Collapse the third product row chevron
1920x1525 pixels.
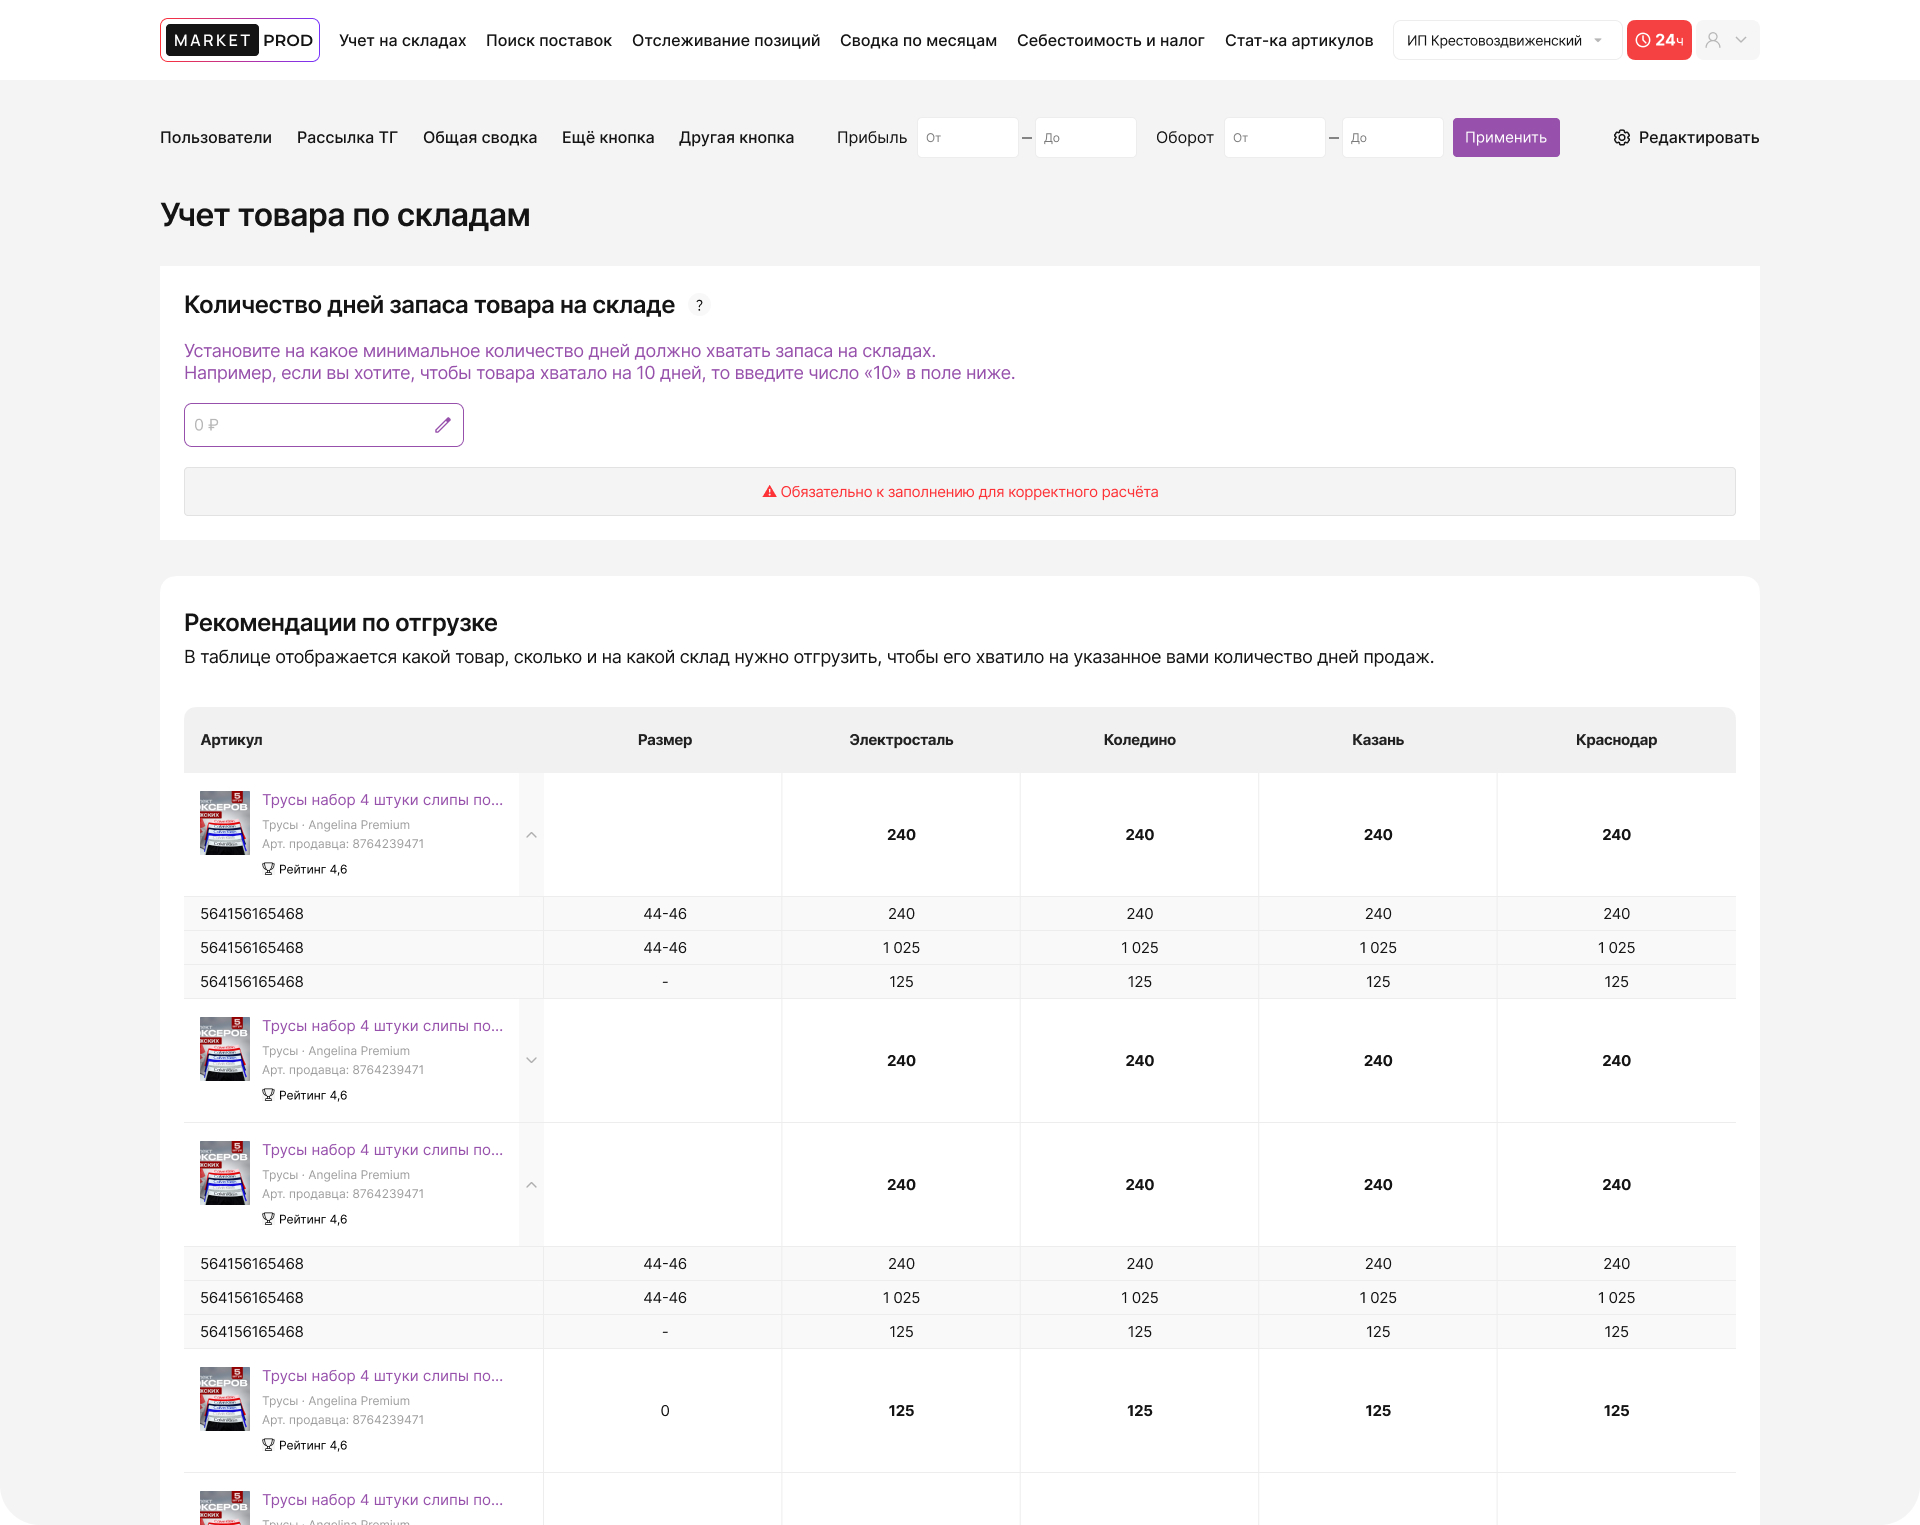coord(531,1185)
